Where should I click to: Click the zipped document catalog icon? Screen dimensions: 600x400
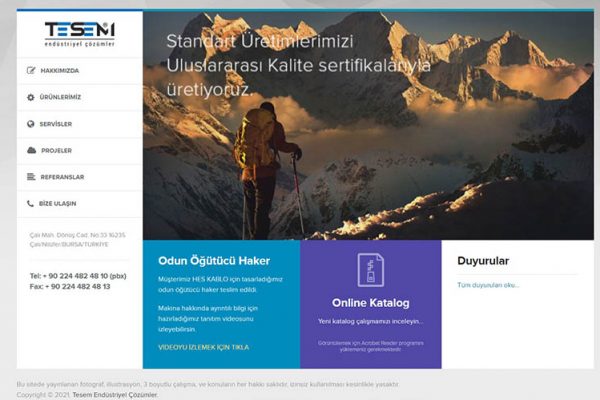tap(371, 270)
